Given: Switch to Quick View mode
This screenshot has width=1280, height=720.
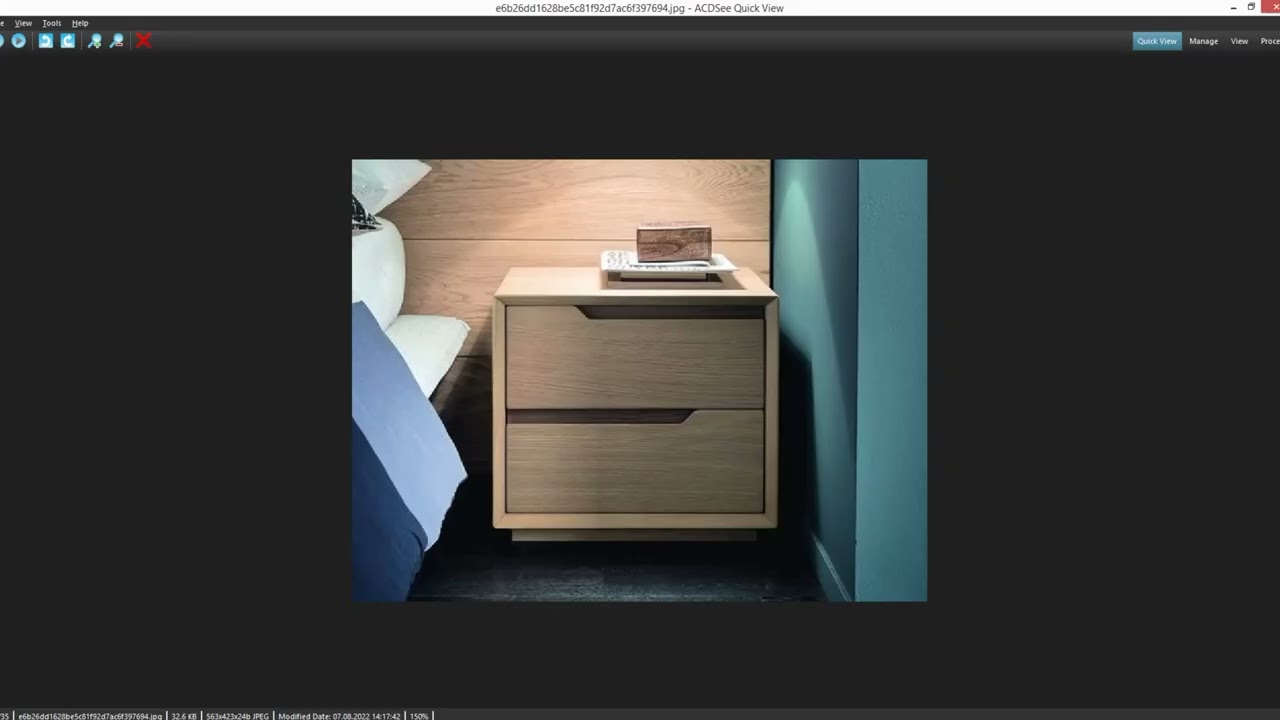Looking at the screenshot, I should tap(1157, 41).
